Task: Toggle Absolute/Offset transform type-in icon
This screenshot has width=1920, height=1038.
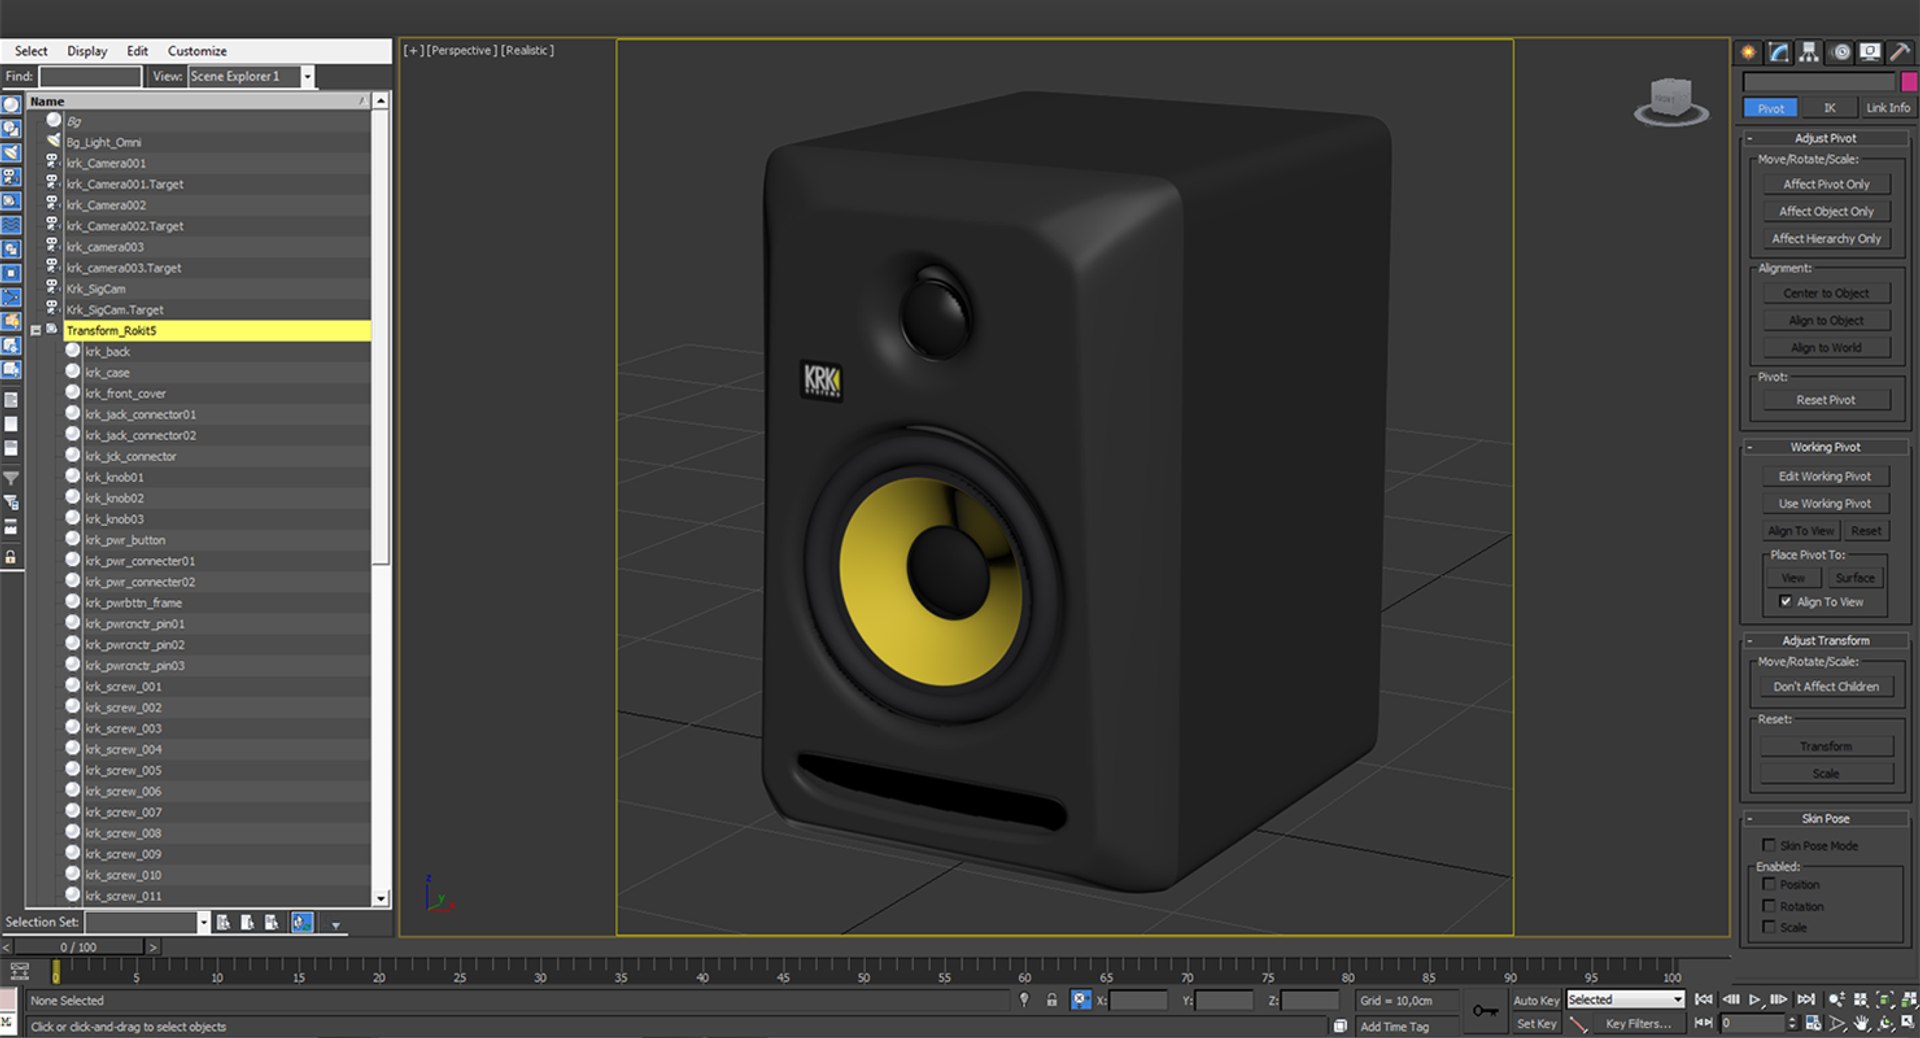Action: (x=1080, y=1000)
